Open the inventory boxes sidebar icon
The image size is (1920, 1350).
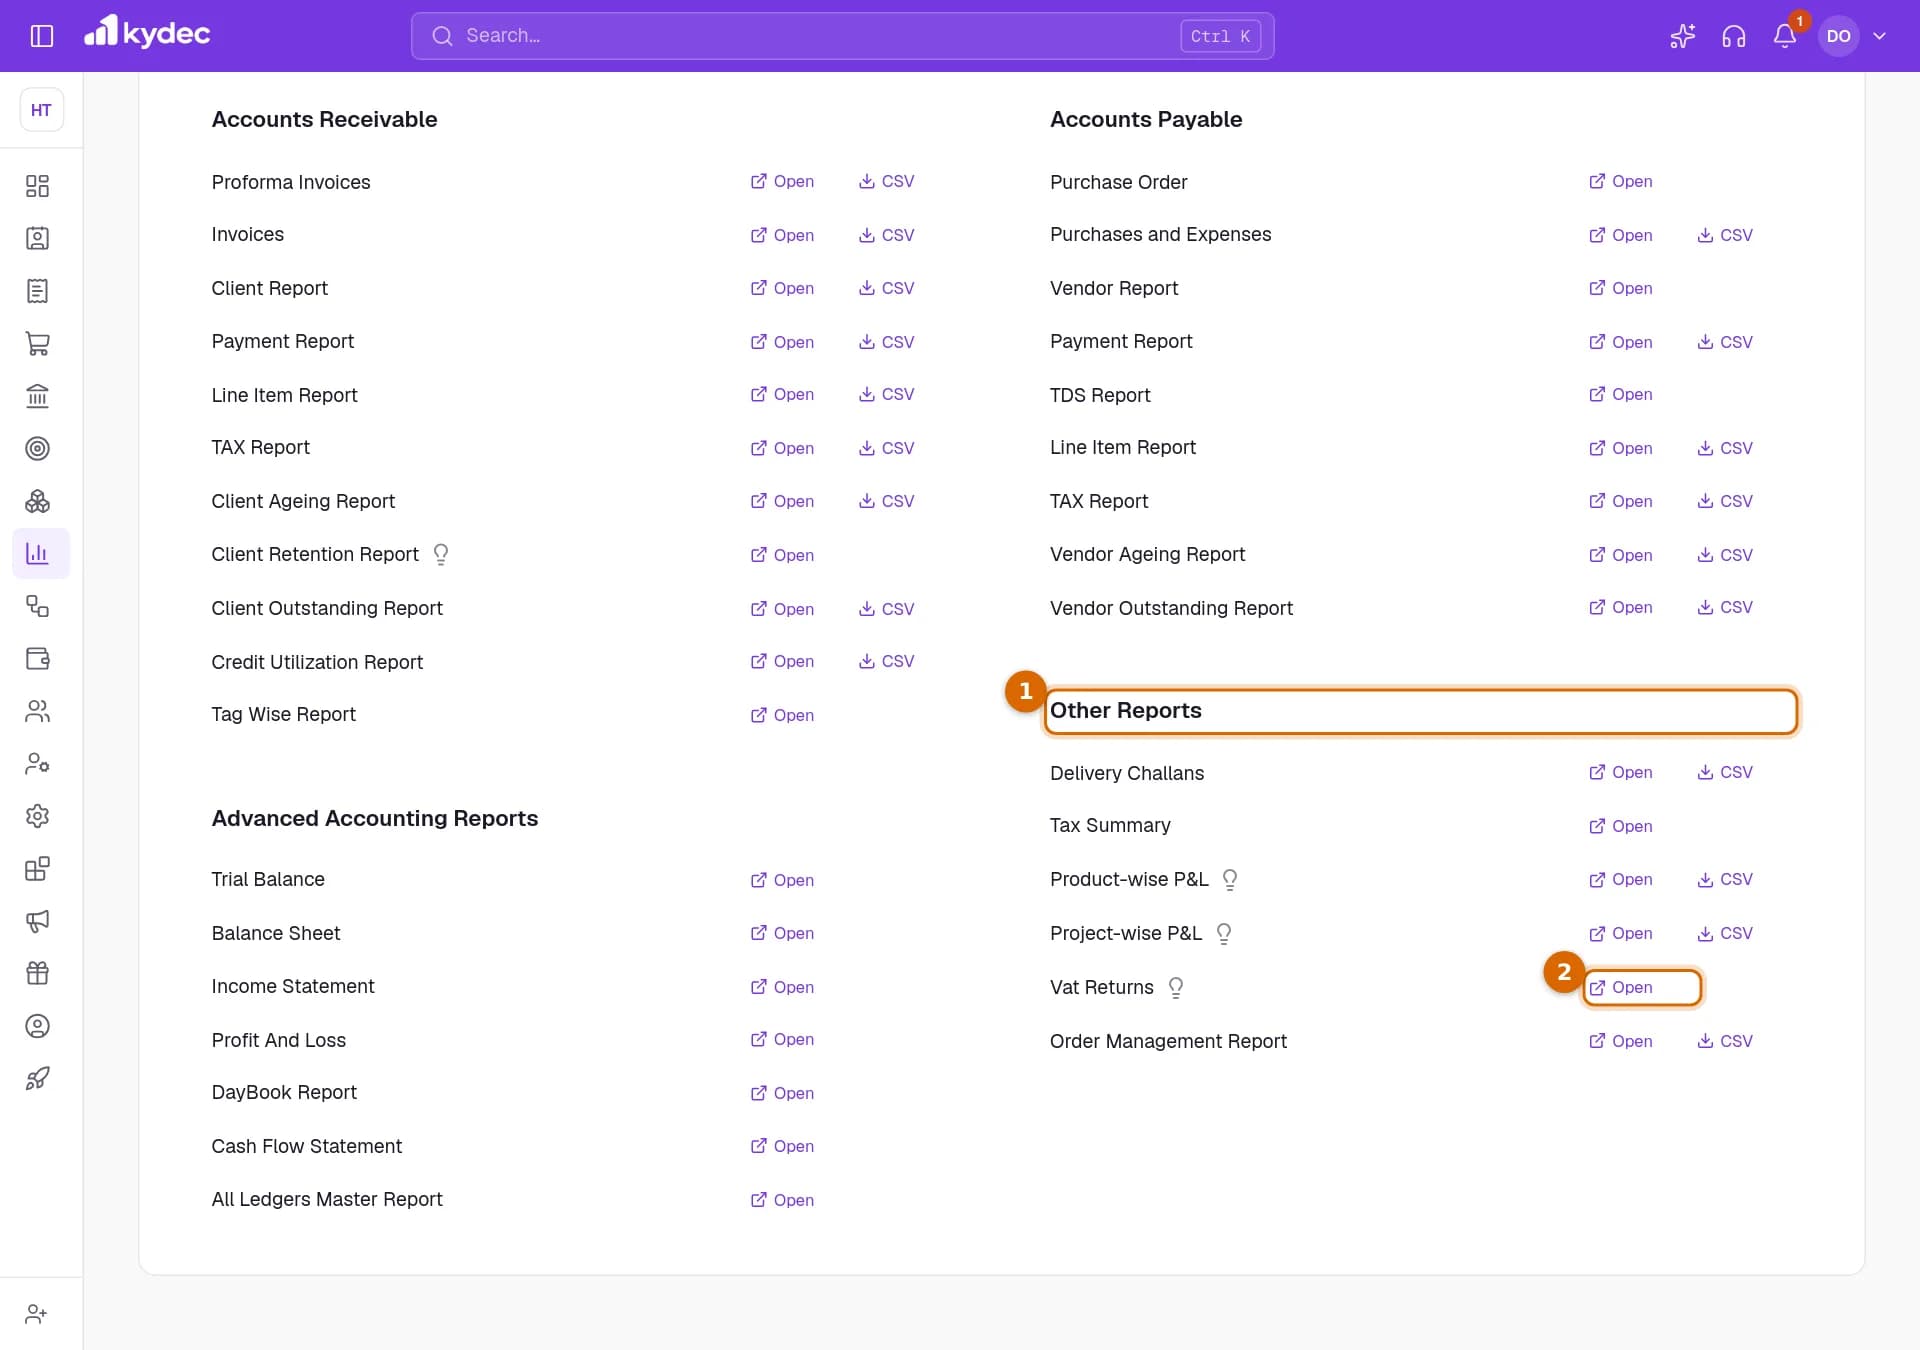click(x=37, y=501)
